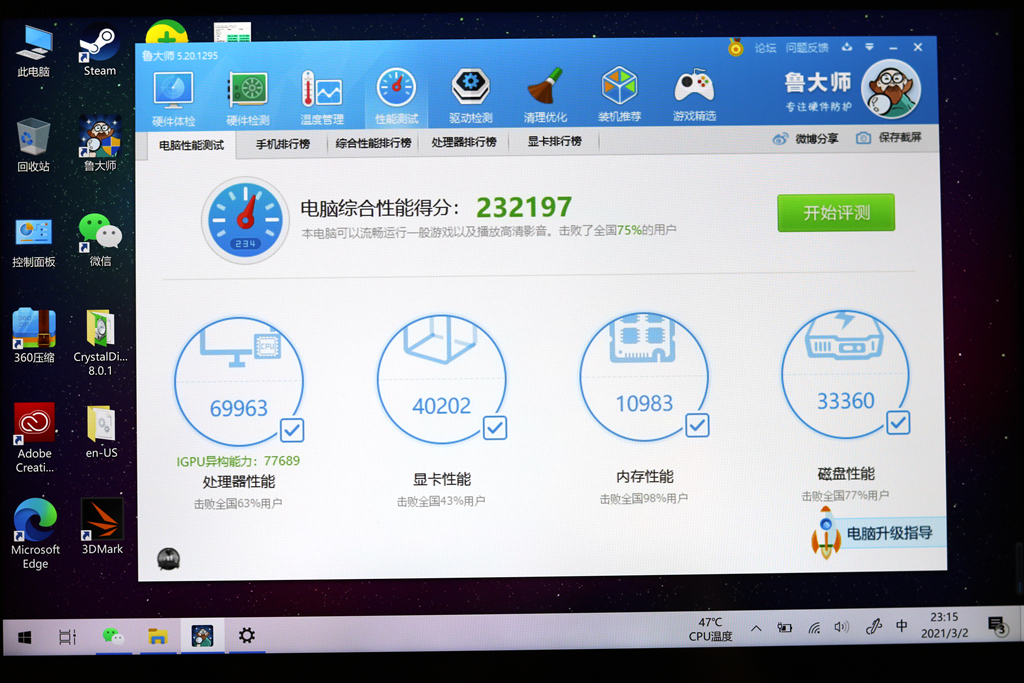Screen dimensions: 1024x683
Task: Click the round gray icon at window bottom-left
Action: pos(168,559)
